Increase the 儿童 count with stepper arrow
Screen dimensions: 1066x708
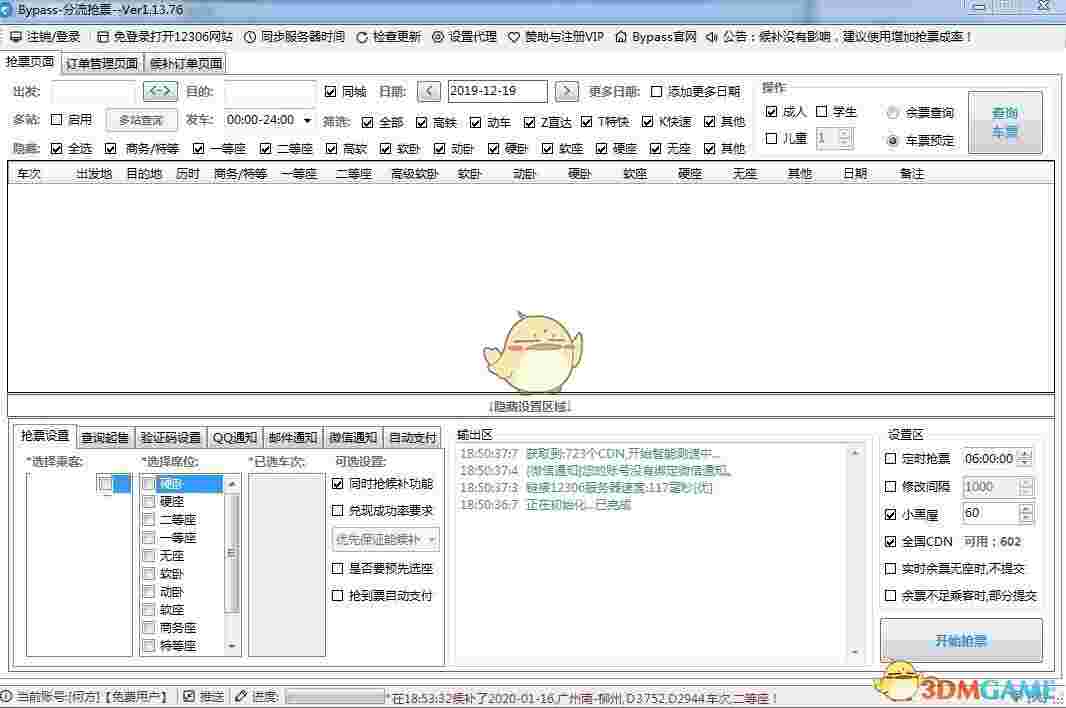(x=843, y=132)
